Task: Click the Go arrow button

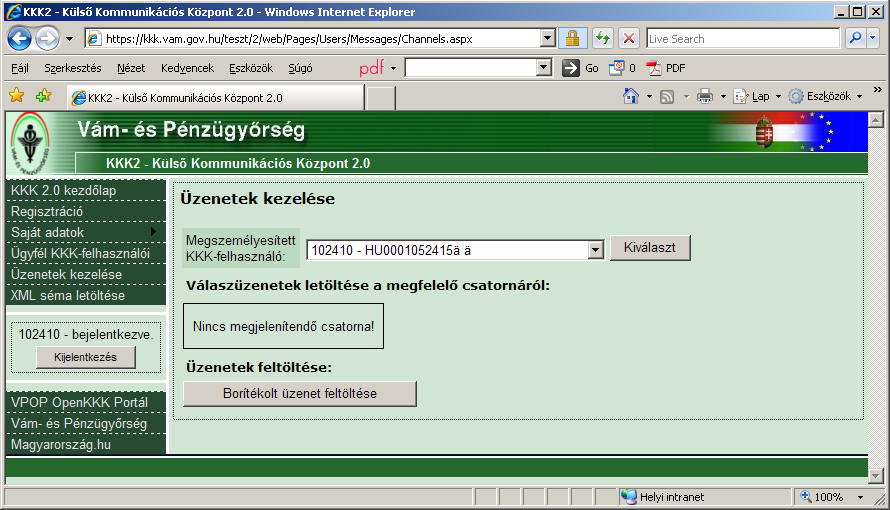Action: point(570,68)
